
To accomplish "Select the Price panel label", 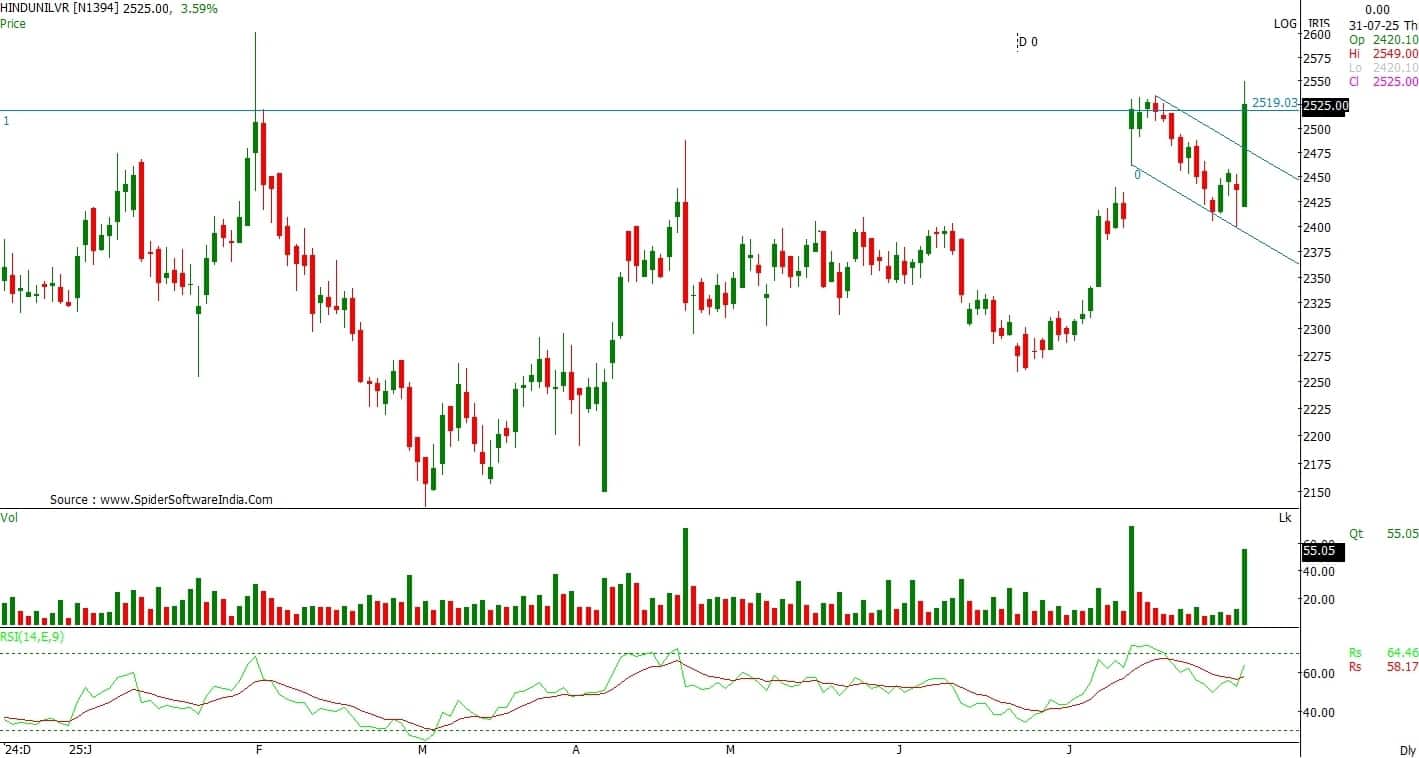I will pyautogui.click(x=13, y=23).
